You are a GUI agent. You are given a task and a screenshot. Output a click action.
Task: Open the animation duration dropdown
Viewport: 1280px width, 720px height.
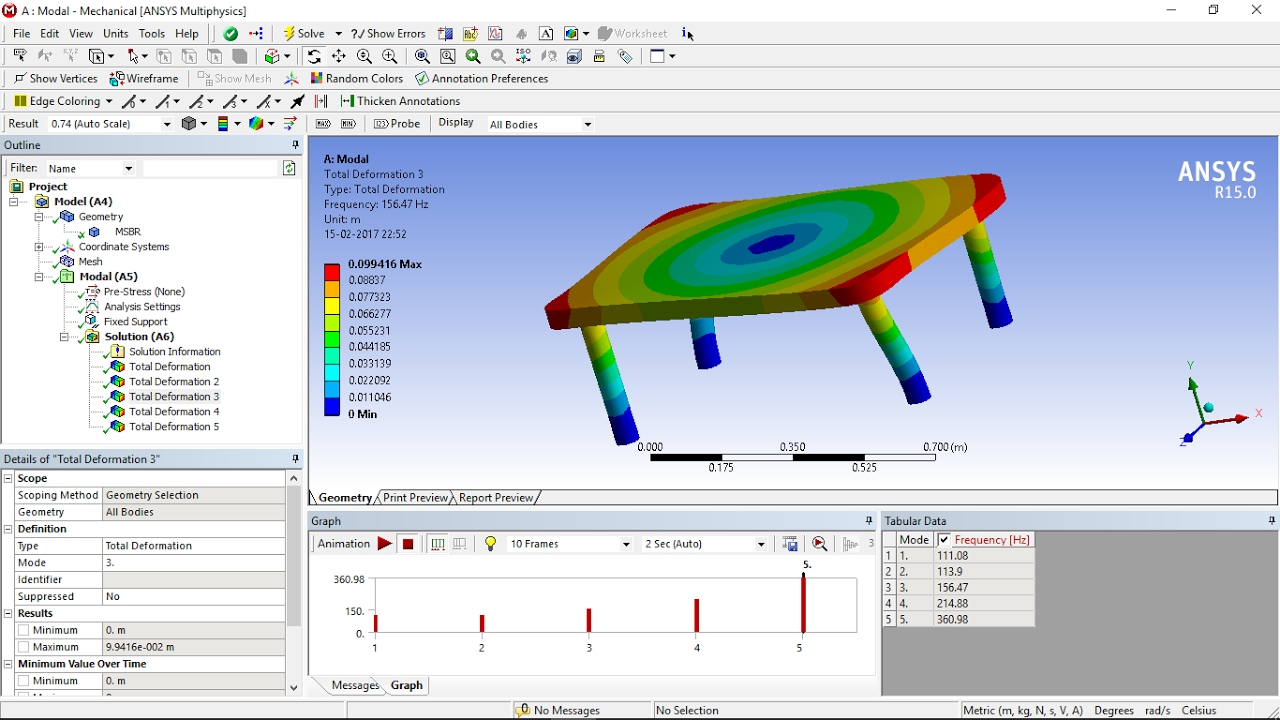(x=761, y=545)
